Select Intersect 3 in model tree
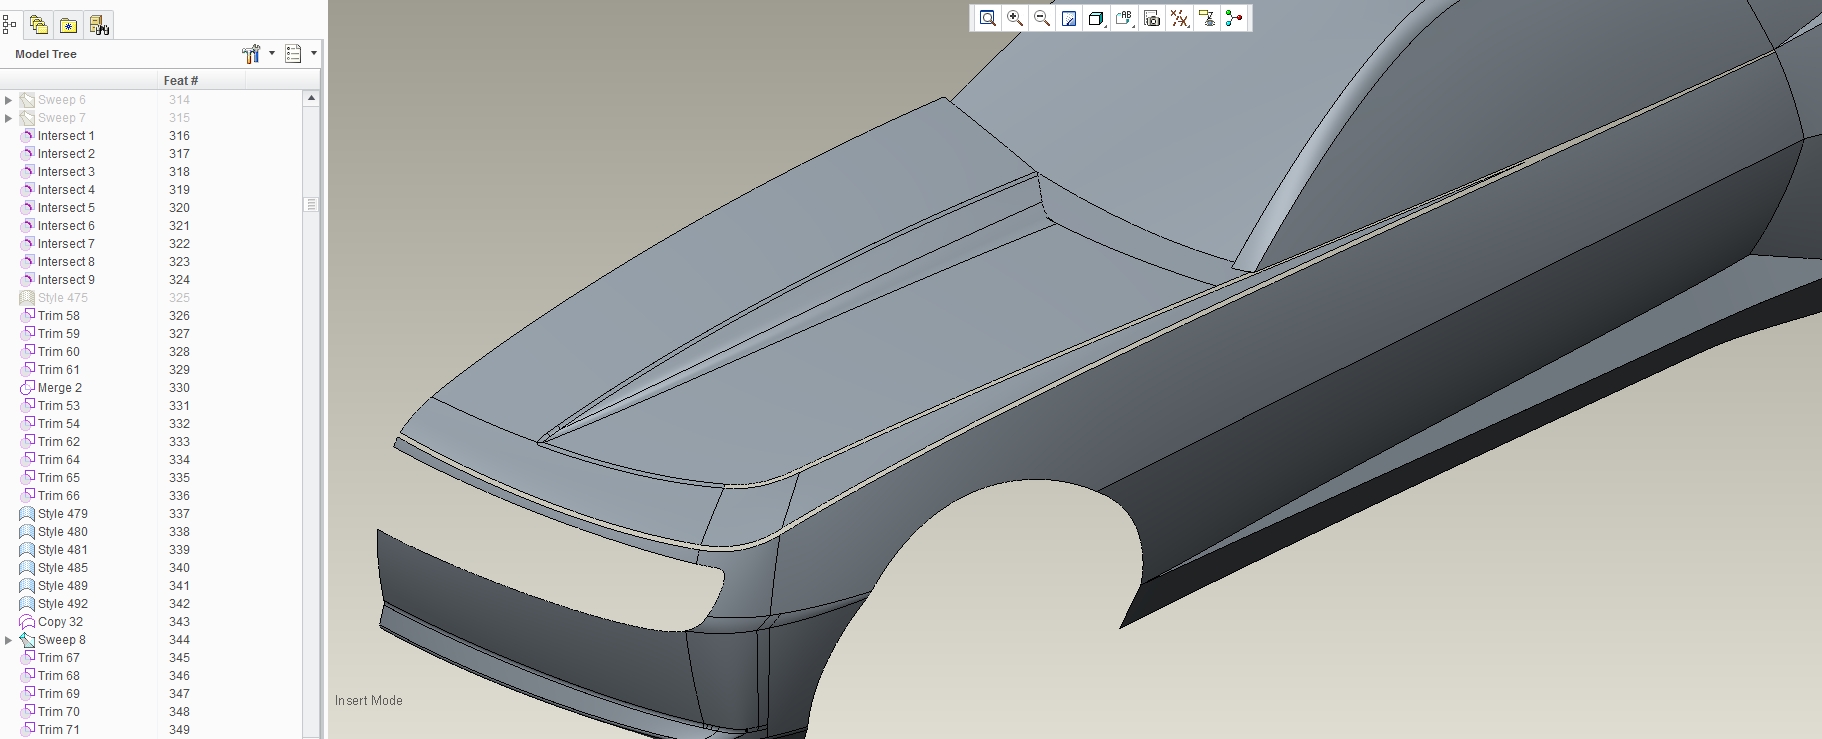The height and width of the screenshot is (739, 1822). 66,172
